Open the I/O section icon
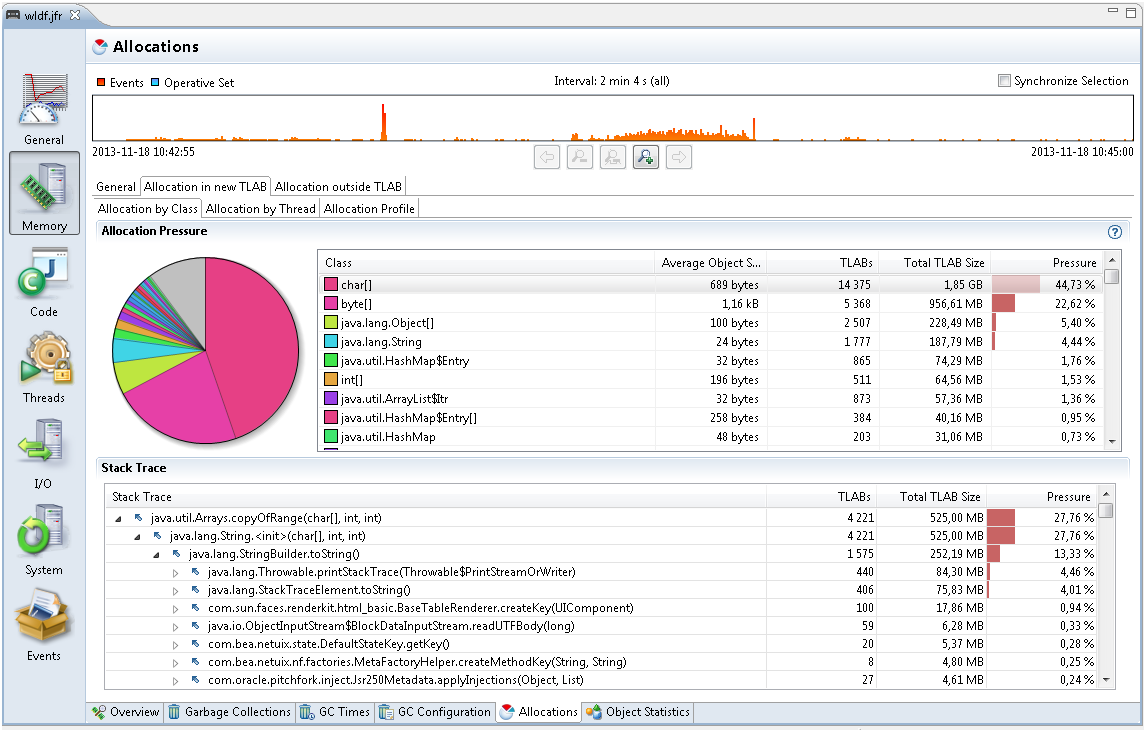 coord(44,452)
